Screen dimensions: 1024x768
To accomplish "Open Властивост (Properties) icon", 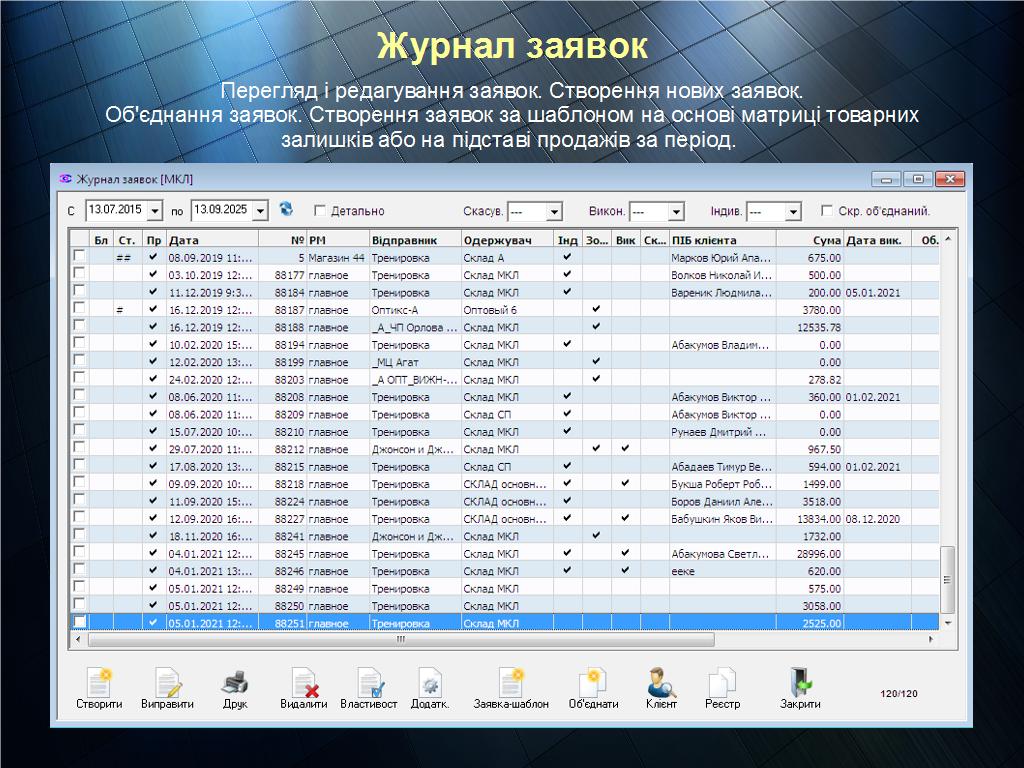I will click(369, 683).
